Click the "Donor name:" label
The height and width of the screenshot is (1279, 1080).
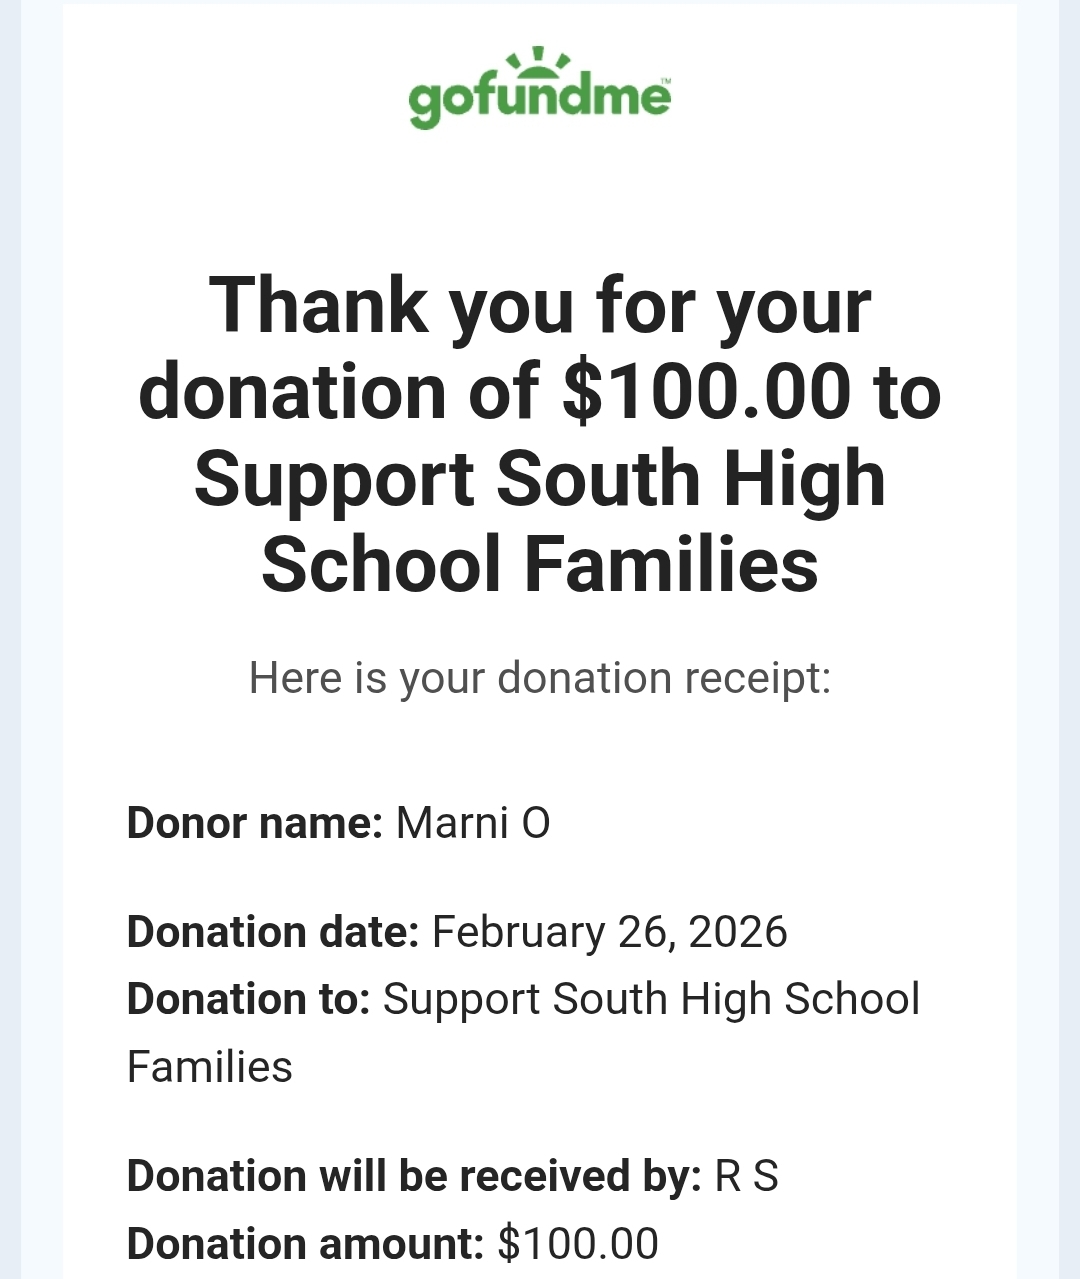coord(255,823)
